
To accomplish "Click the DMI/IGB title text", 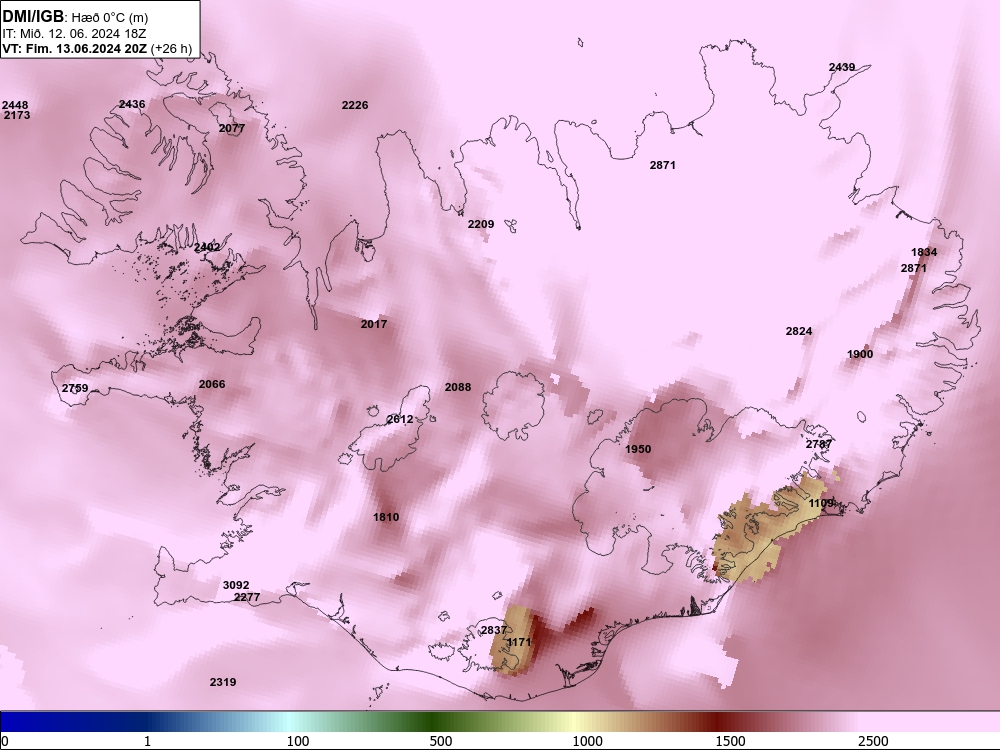I will coord(33,17).
